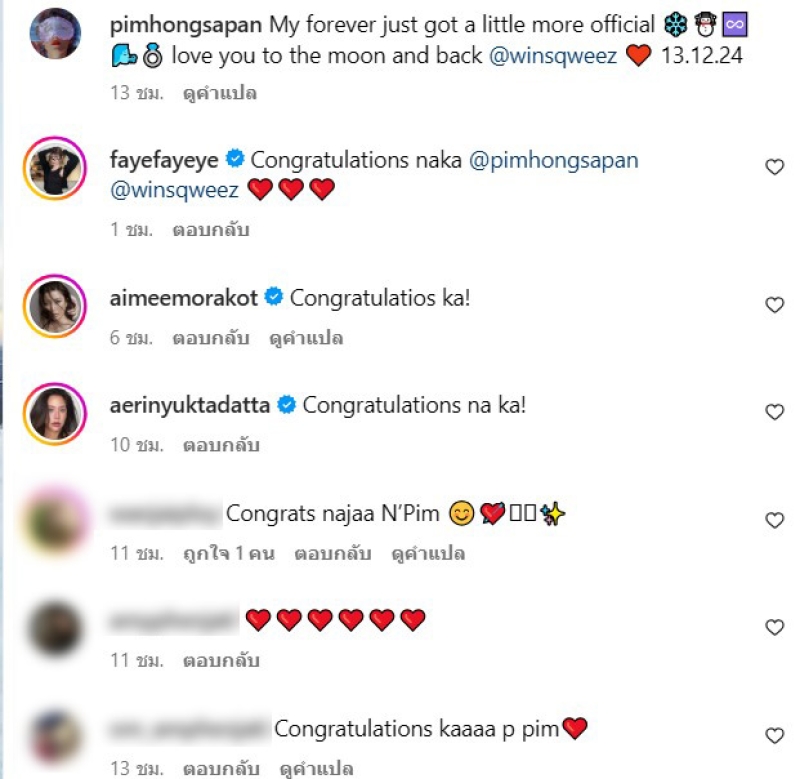Like the 'Congrats najaa N'Pim' comment
Screen dimensions: 800x779
(x=774, y=520)
